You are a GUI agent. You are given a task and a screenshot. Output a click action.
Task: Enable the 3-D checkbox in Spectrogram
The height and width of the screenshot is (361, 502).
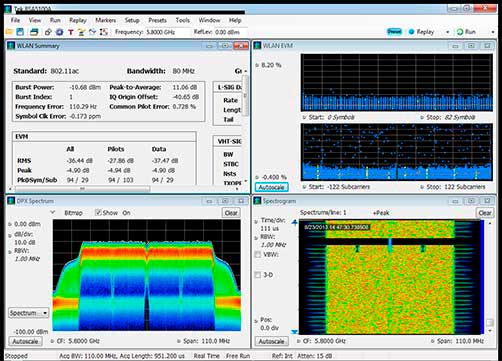(x=258, y=275)
